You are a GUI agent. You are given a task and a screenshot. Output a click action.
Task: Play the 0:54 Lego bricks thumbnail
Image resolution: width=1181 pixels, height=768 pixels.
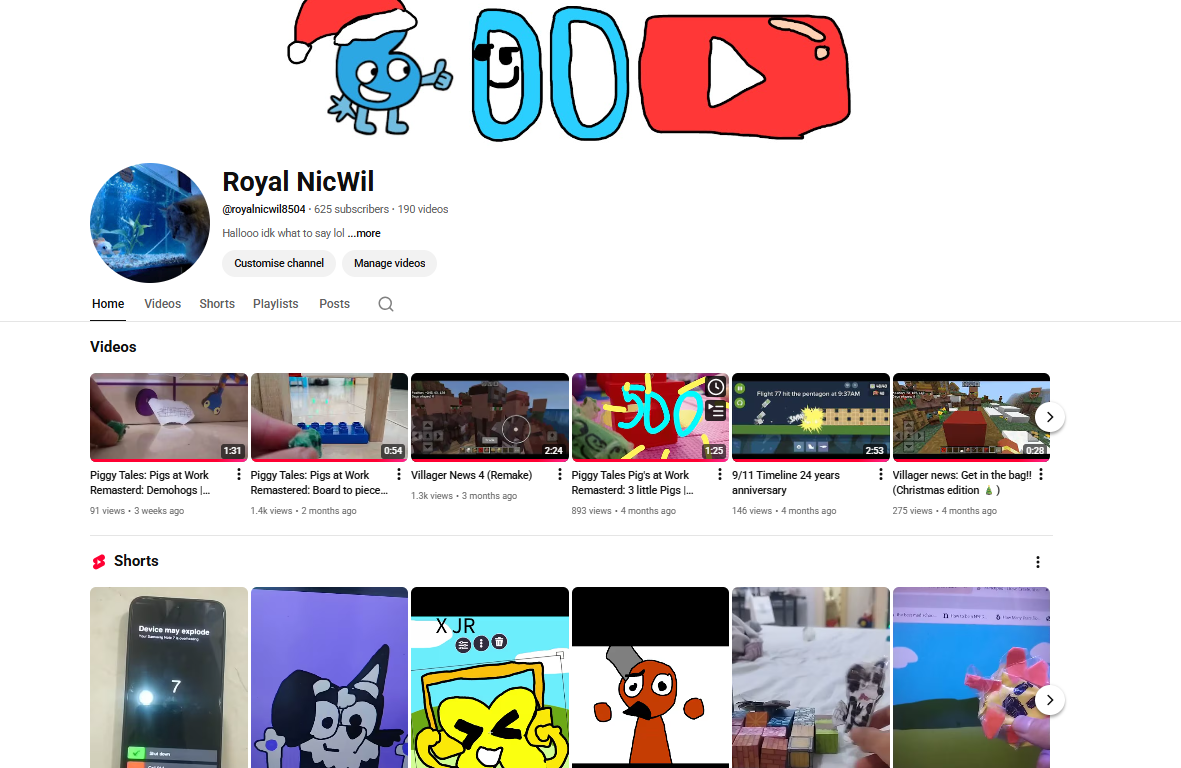click(x=329, y=417)
